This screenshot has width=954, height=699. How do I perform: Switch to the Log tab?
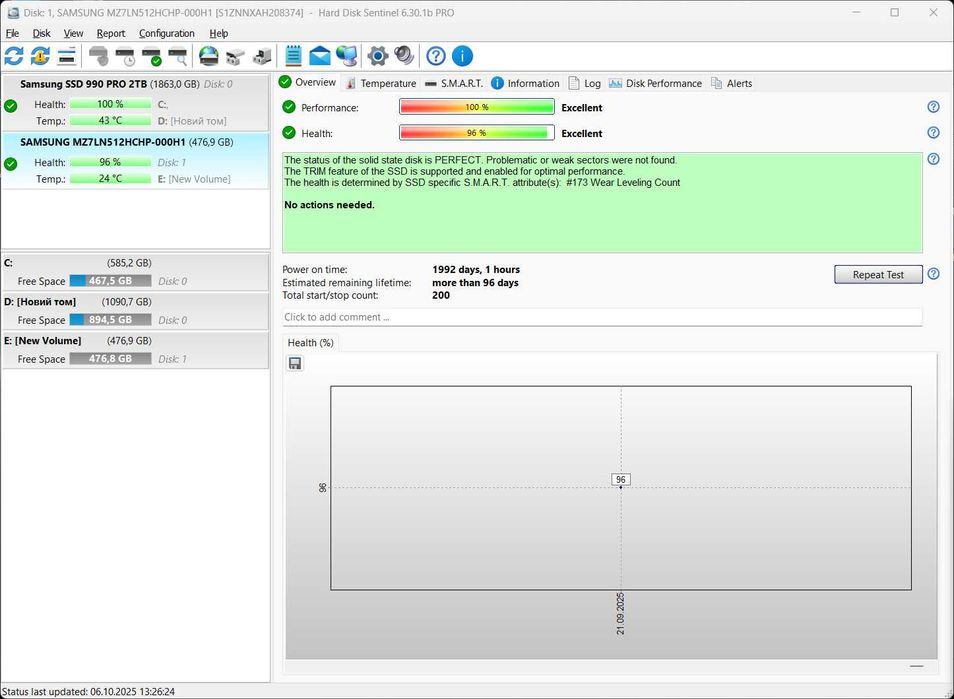[584, 83]
